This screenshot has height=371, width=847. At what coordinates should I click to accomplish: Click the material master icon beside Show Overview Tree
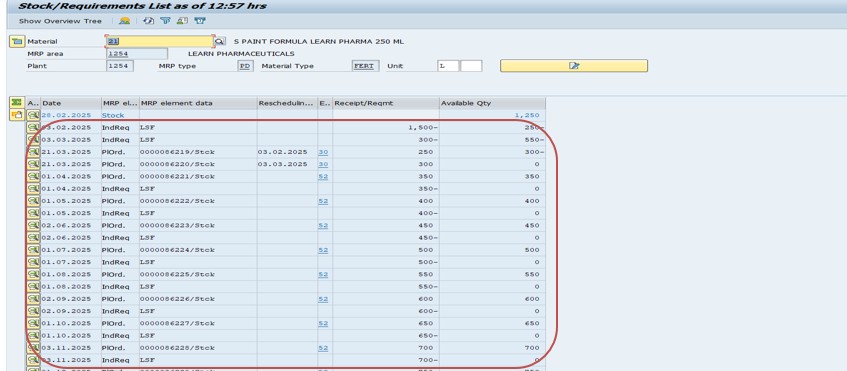point(125,21)
